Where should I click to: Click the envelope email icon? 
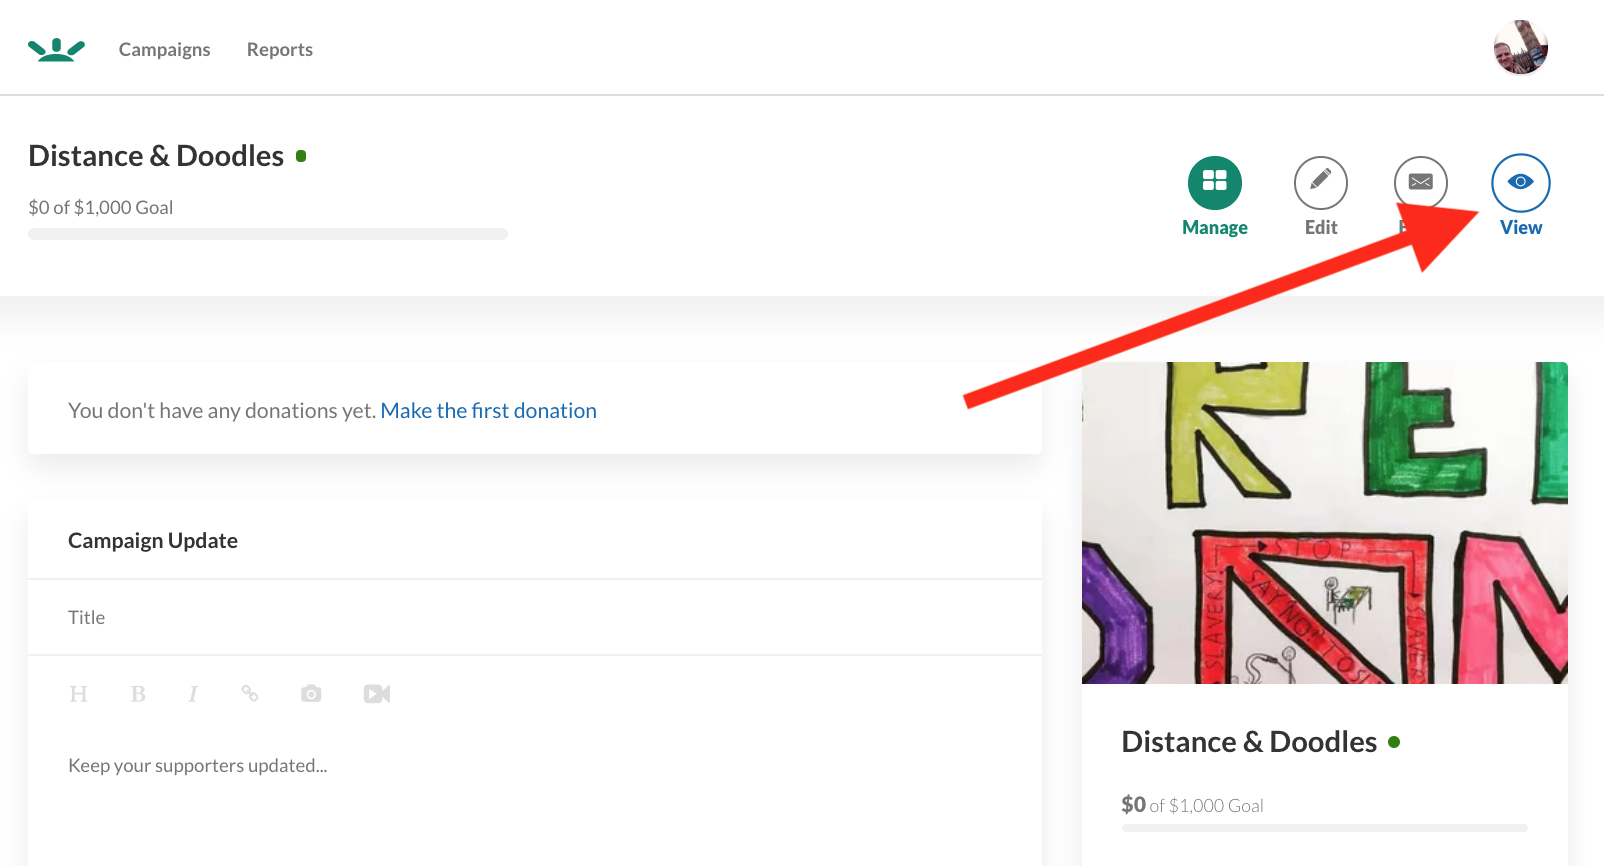[x=1421, y=183]
